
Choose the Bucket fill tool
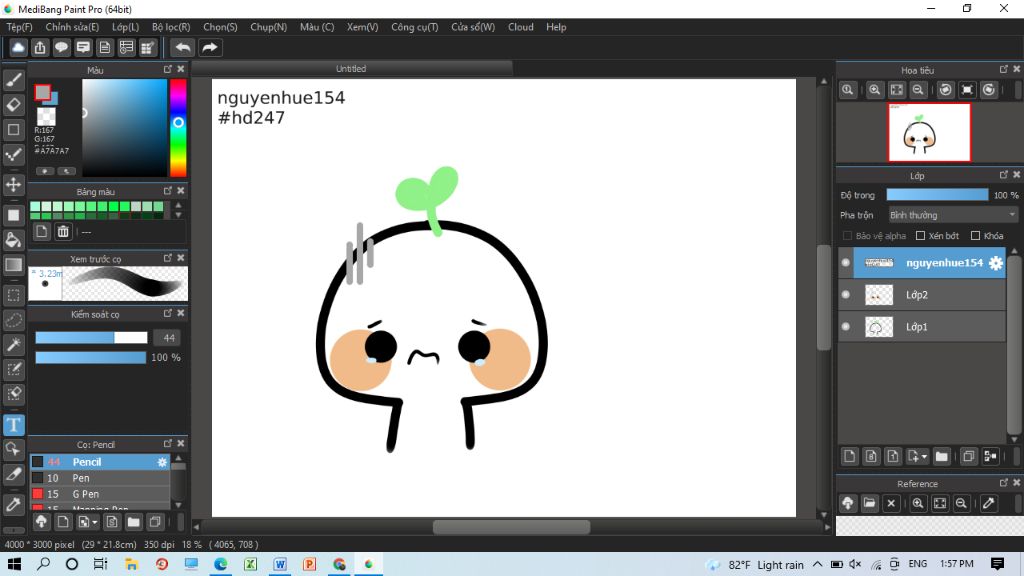tap(14, 240)
